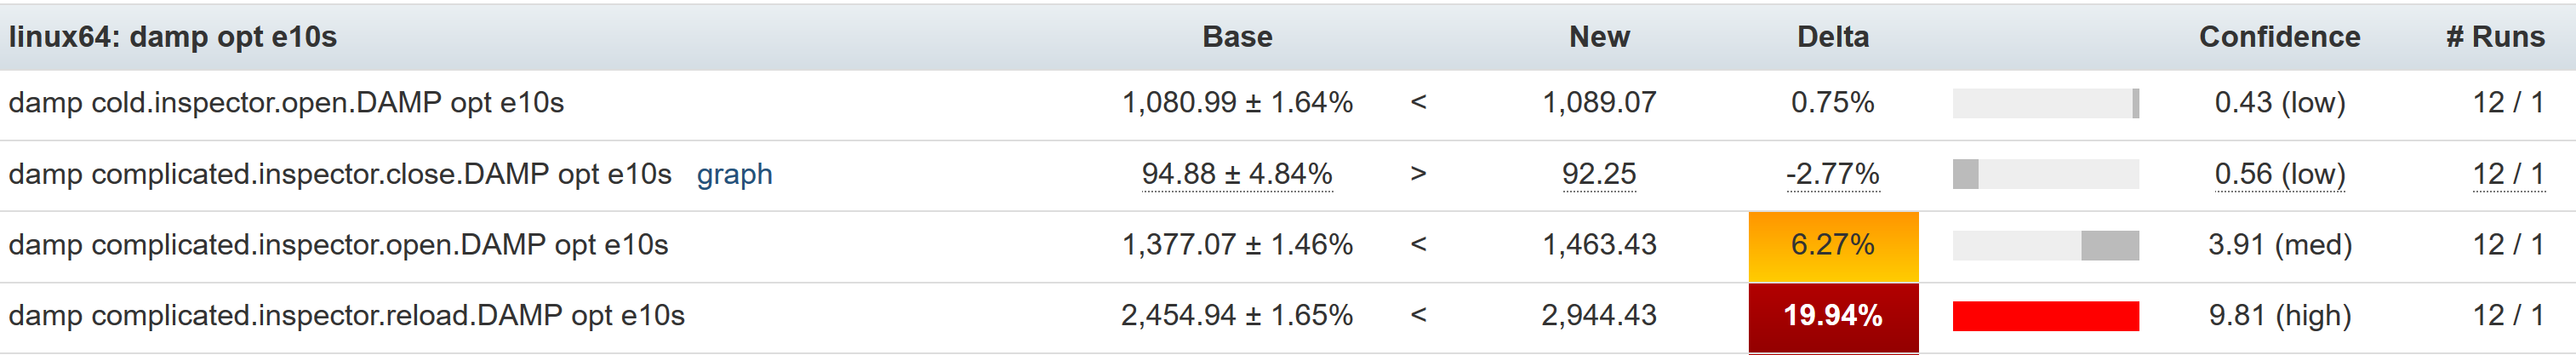Click the underlined -2.77% delta value
This screenshot has width=2576, height=355.
[1832, 175]
